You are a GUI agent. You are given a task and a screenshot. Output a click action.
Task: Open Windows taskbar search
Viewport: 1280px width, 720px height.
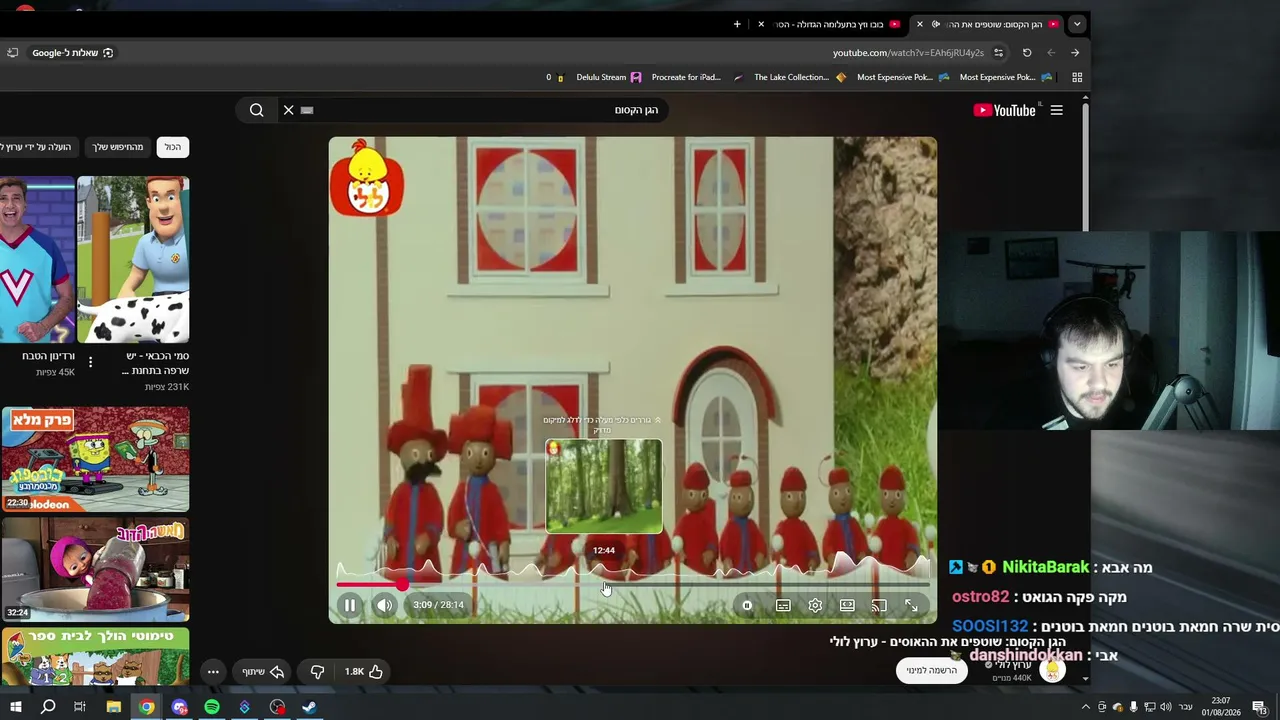click(48, 707)
